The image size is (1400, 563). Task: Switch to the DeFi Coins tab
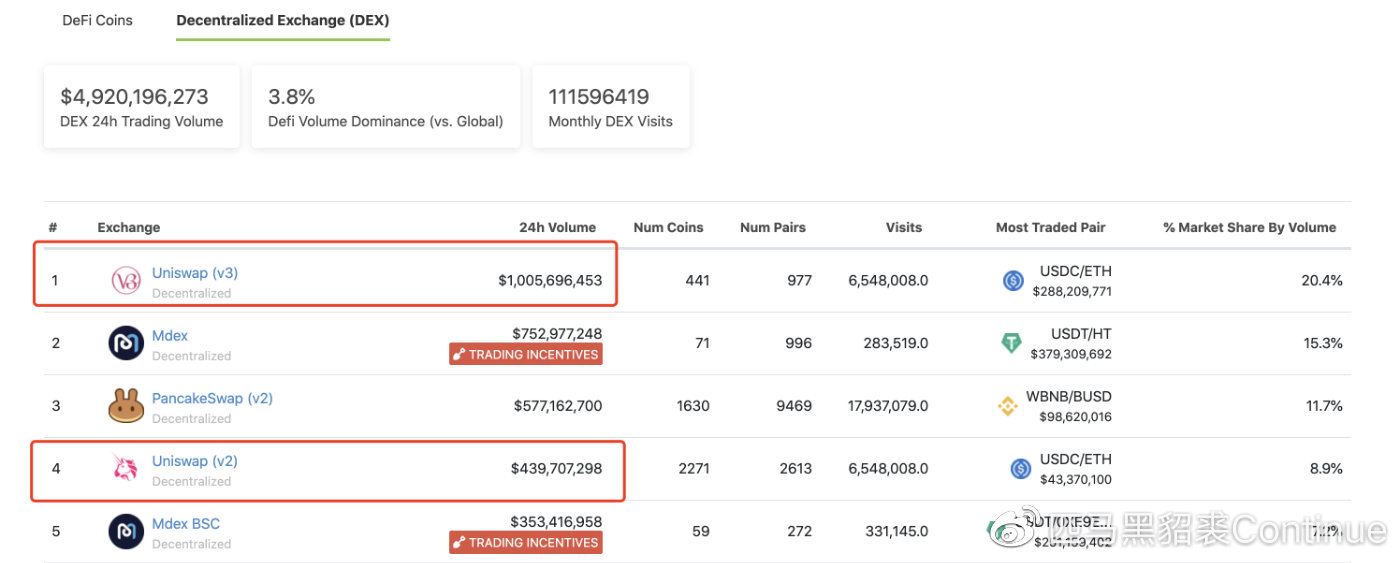coord(97,20)
